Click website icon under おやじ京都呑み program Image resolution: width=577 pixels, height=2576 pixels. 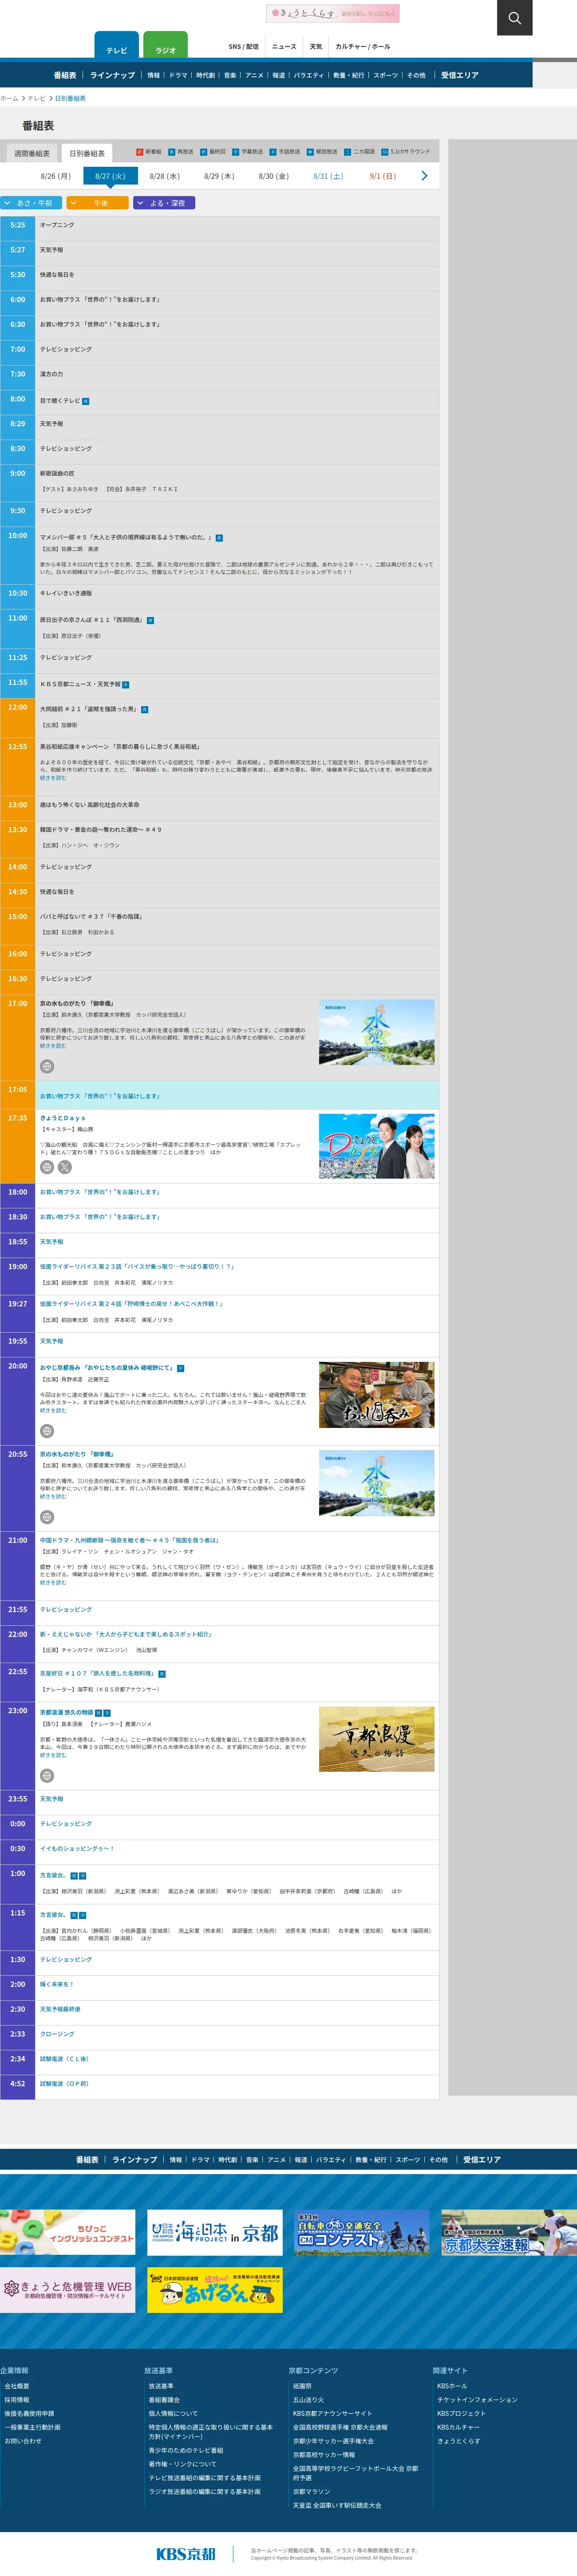[x=47, y=1431]
